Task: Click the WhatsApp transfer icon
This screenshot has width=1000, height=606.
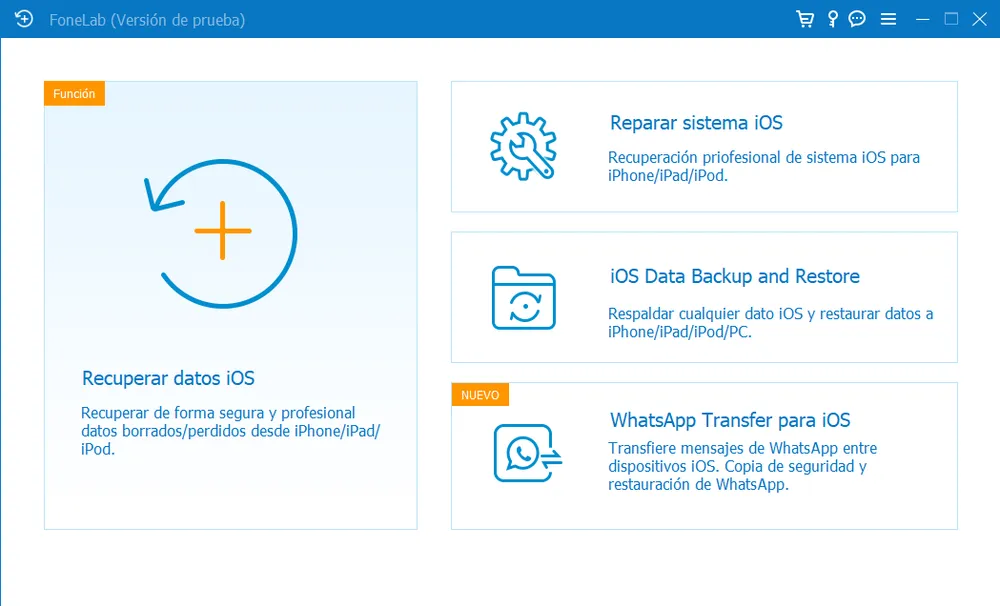Action: [x=527, y=453]
